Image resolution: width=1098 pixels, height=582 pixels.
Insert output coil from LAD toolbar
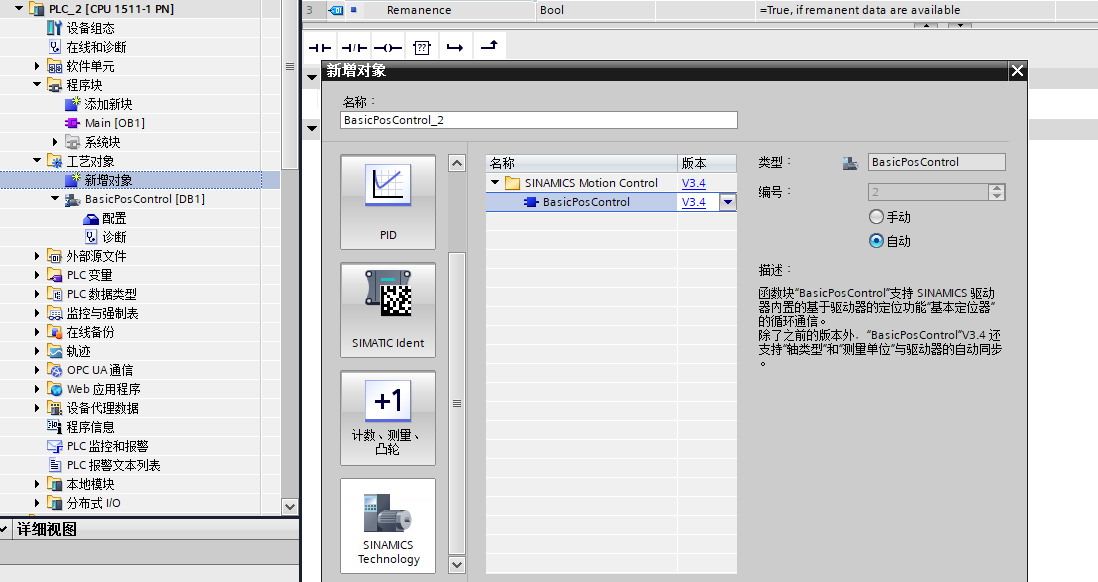tap(387, 48)
